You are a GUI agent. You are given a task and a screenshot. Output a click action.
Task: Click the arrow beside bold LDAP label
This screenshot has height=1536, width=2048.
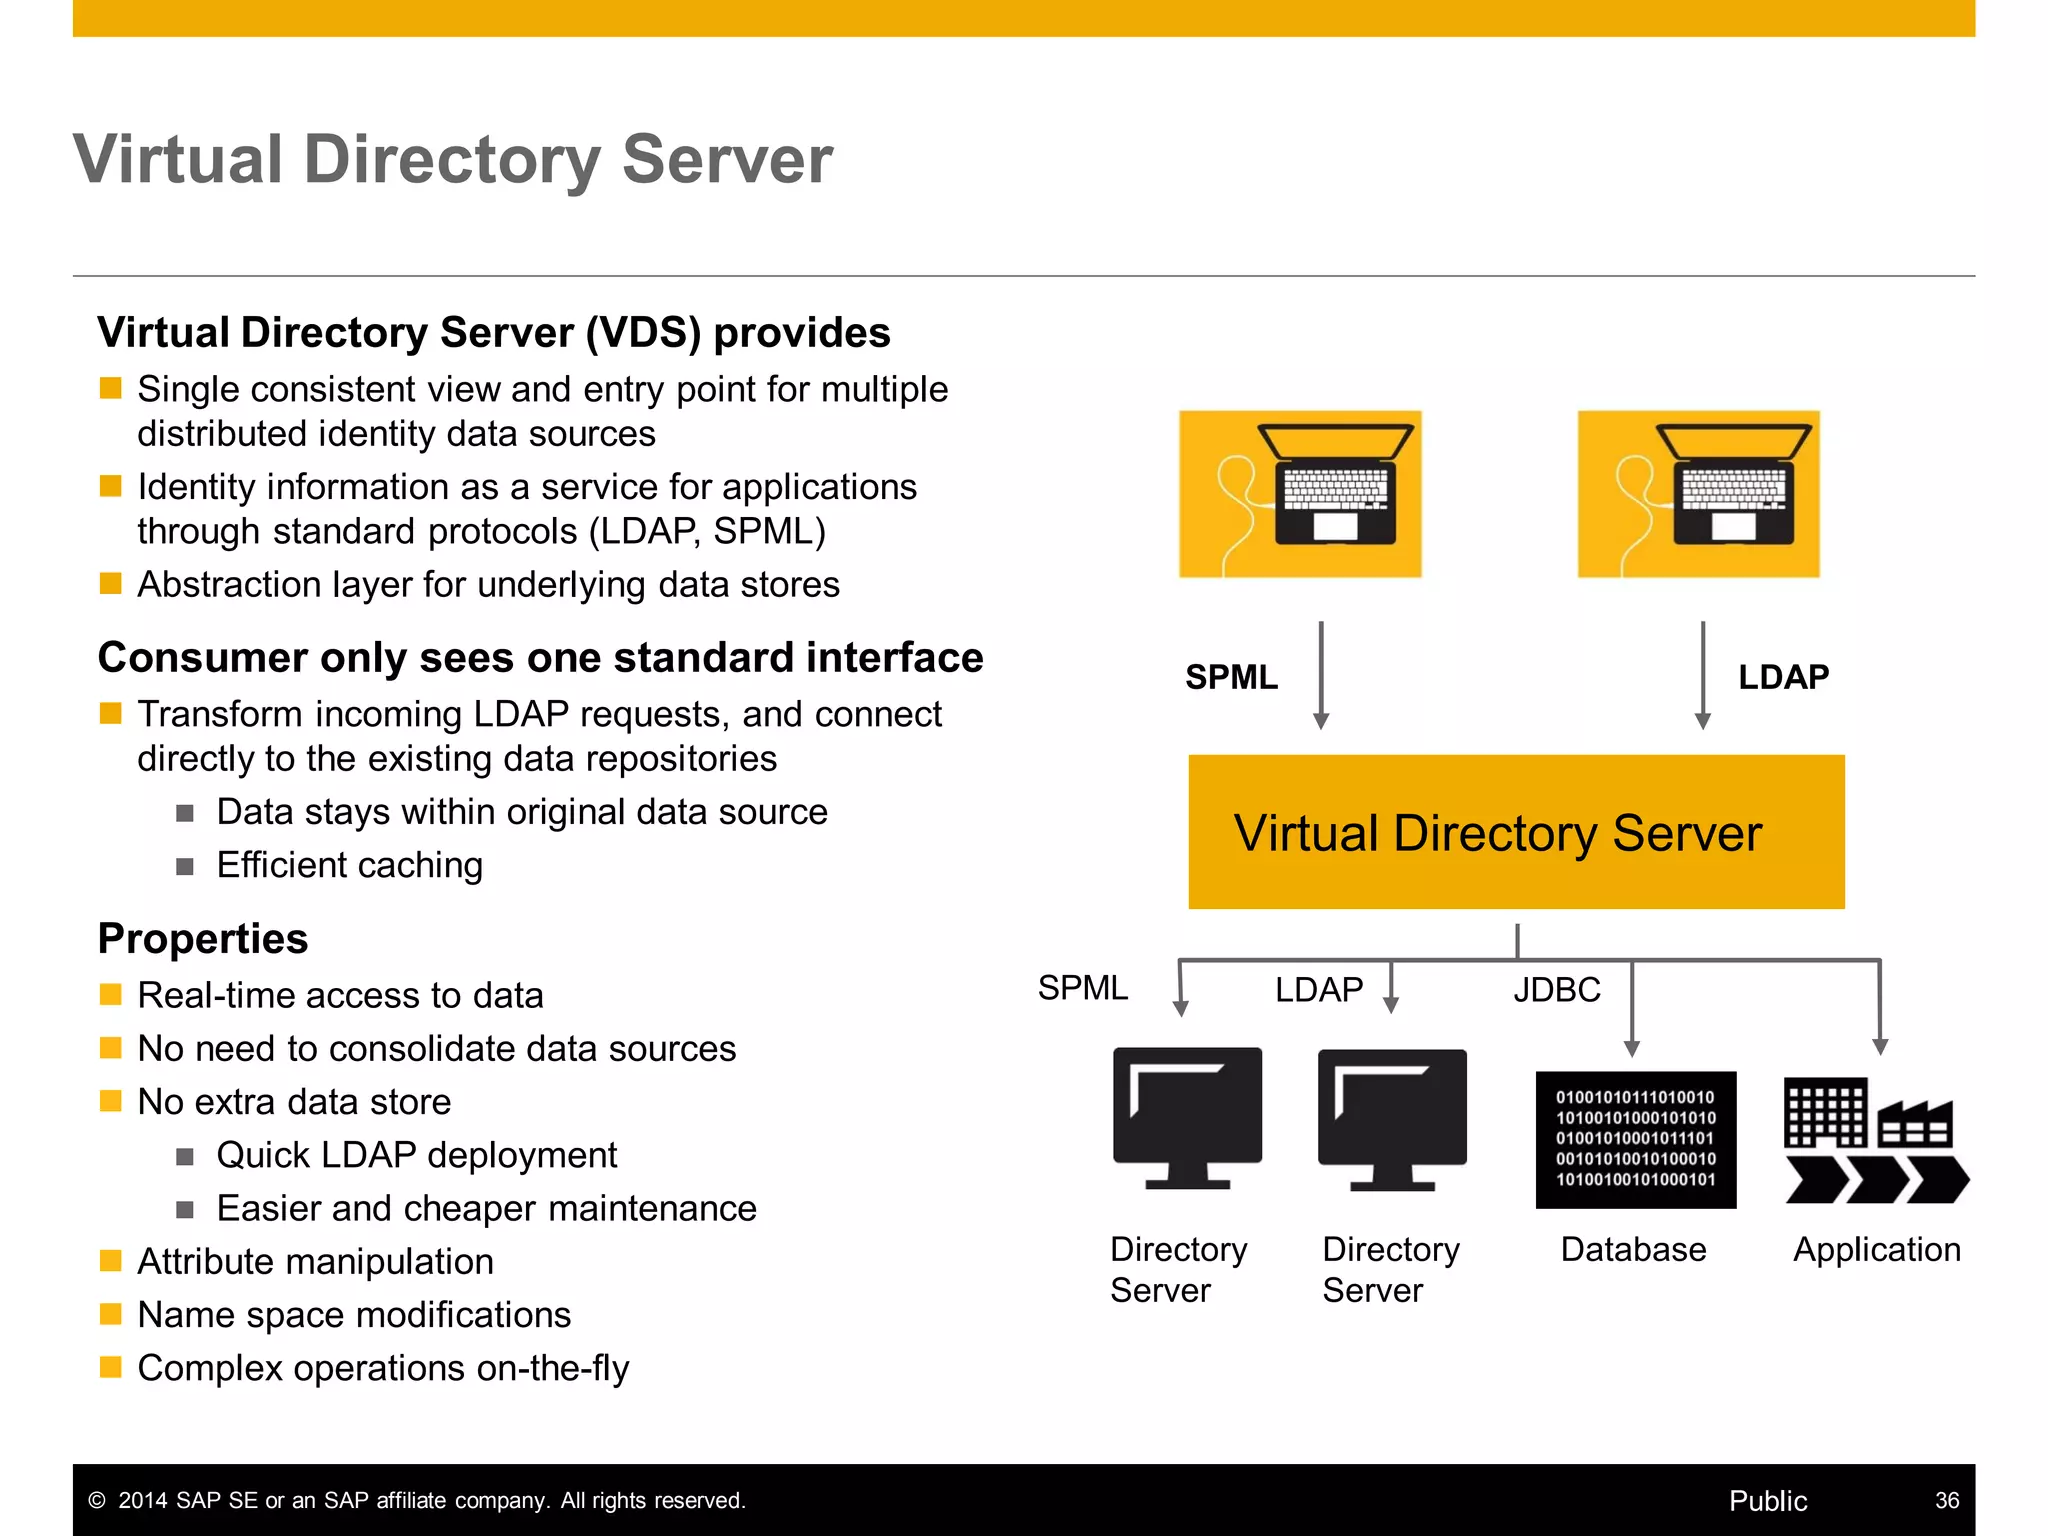pyautogui.click(x=1703, y=676)
